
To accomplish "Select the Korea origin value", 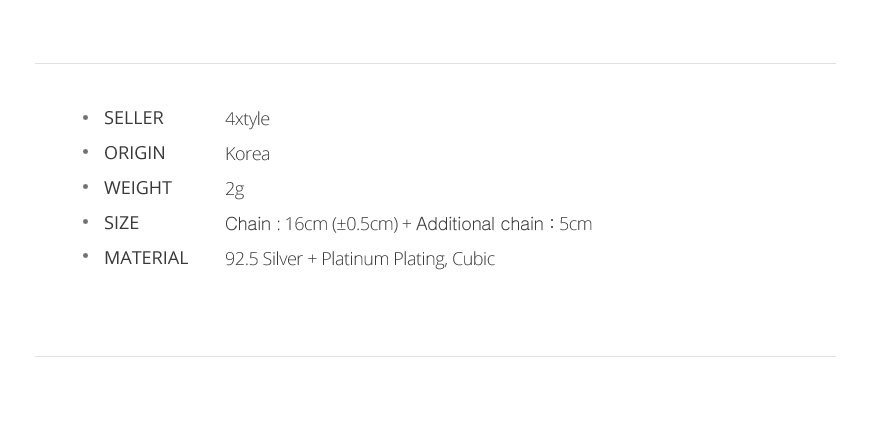I will (x=247, y=154).
